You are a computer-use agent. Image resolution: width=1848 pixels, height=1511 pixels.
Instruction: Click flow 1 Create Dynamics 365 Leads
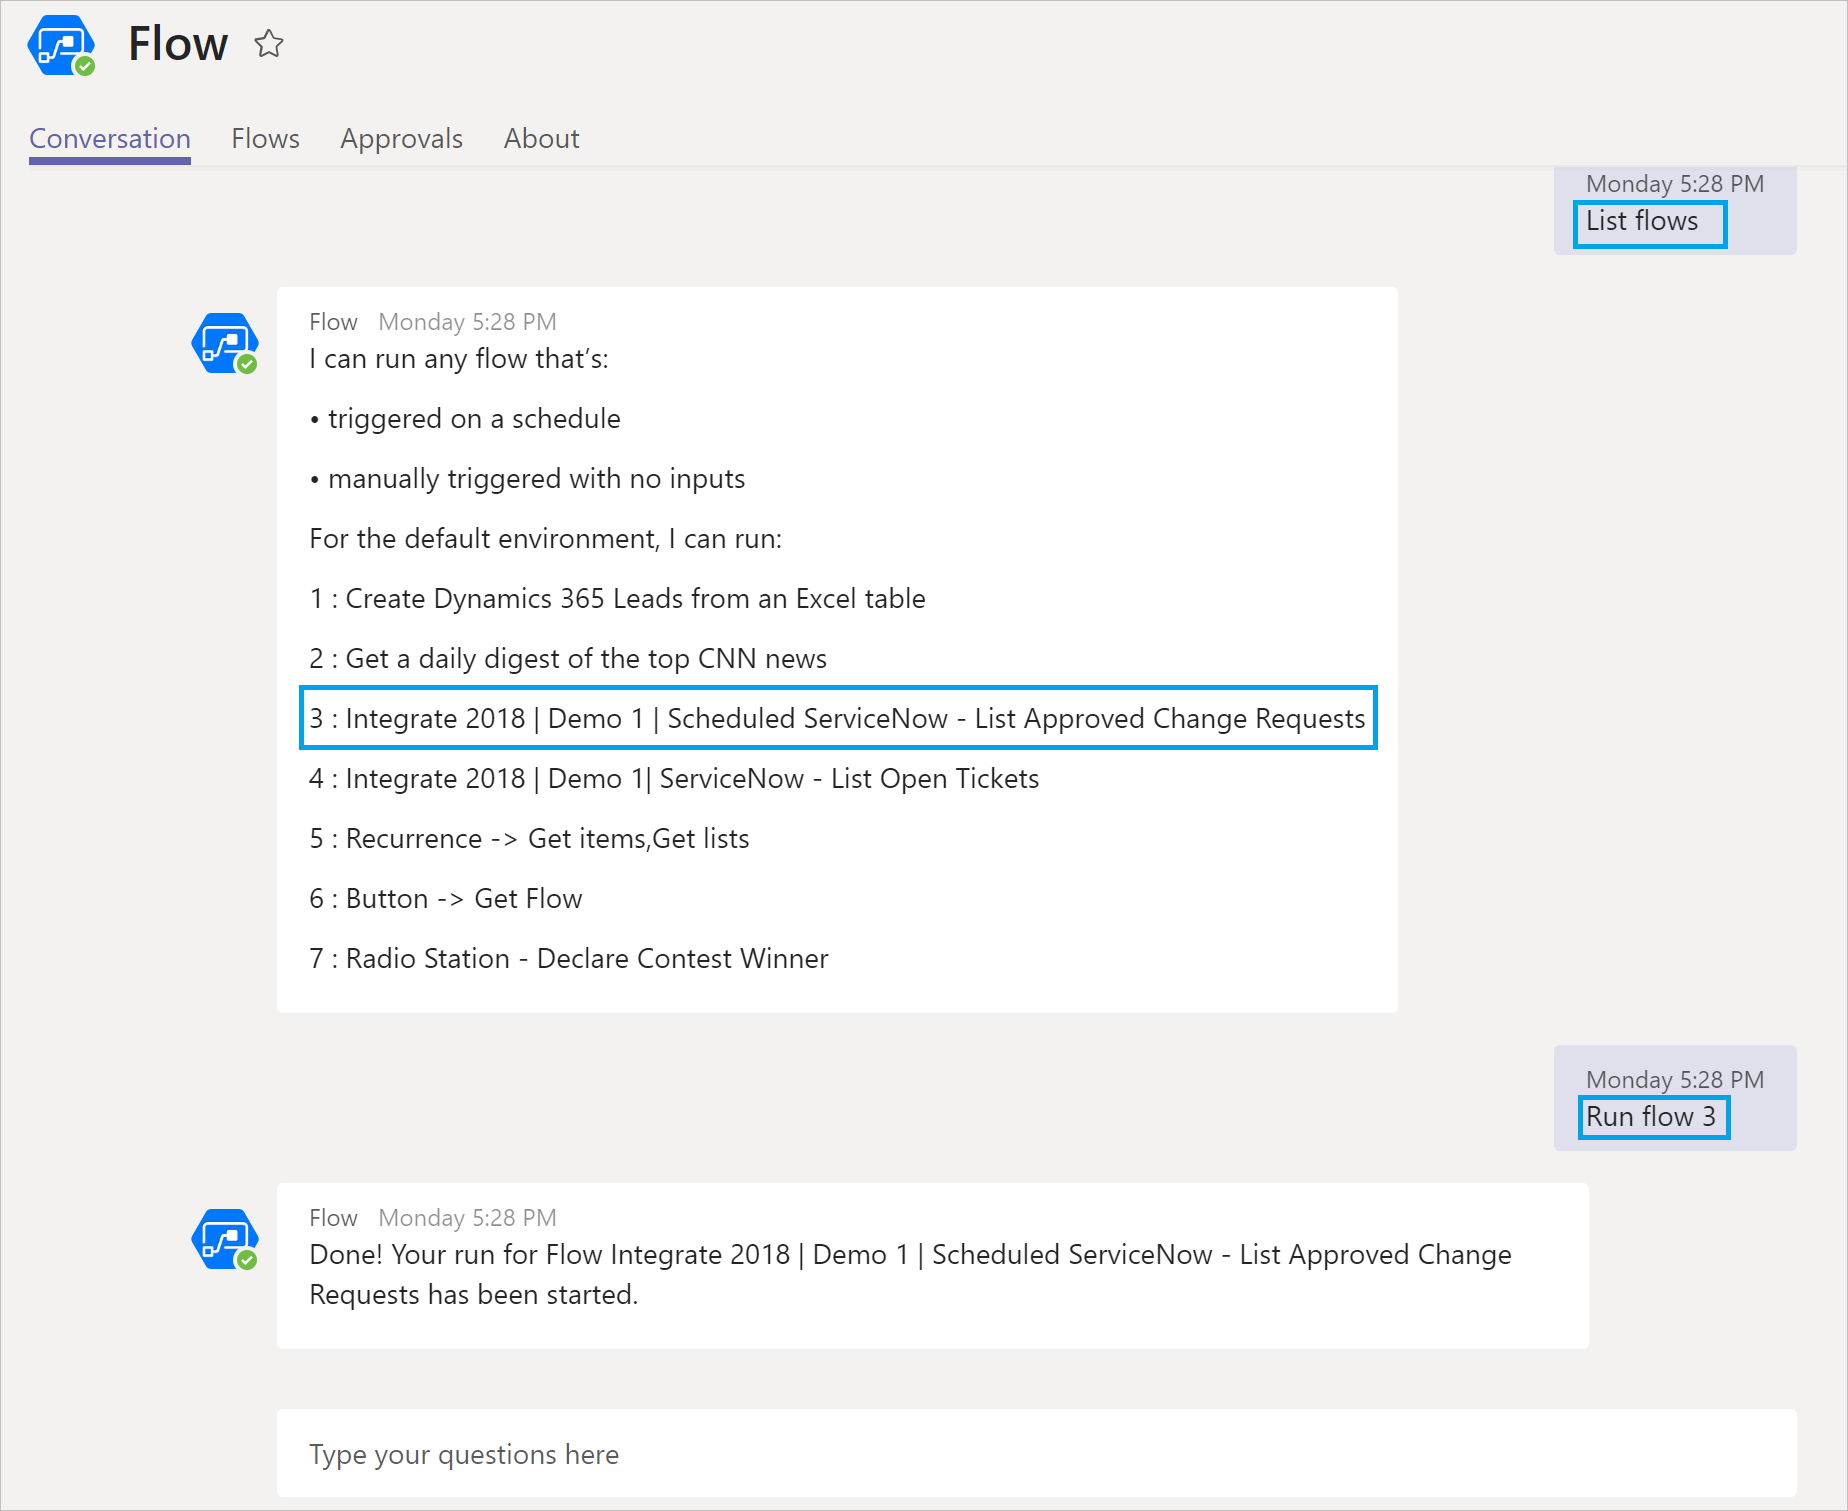coord(617,598)
